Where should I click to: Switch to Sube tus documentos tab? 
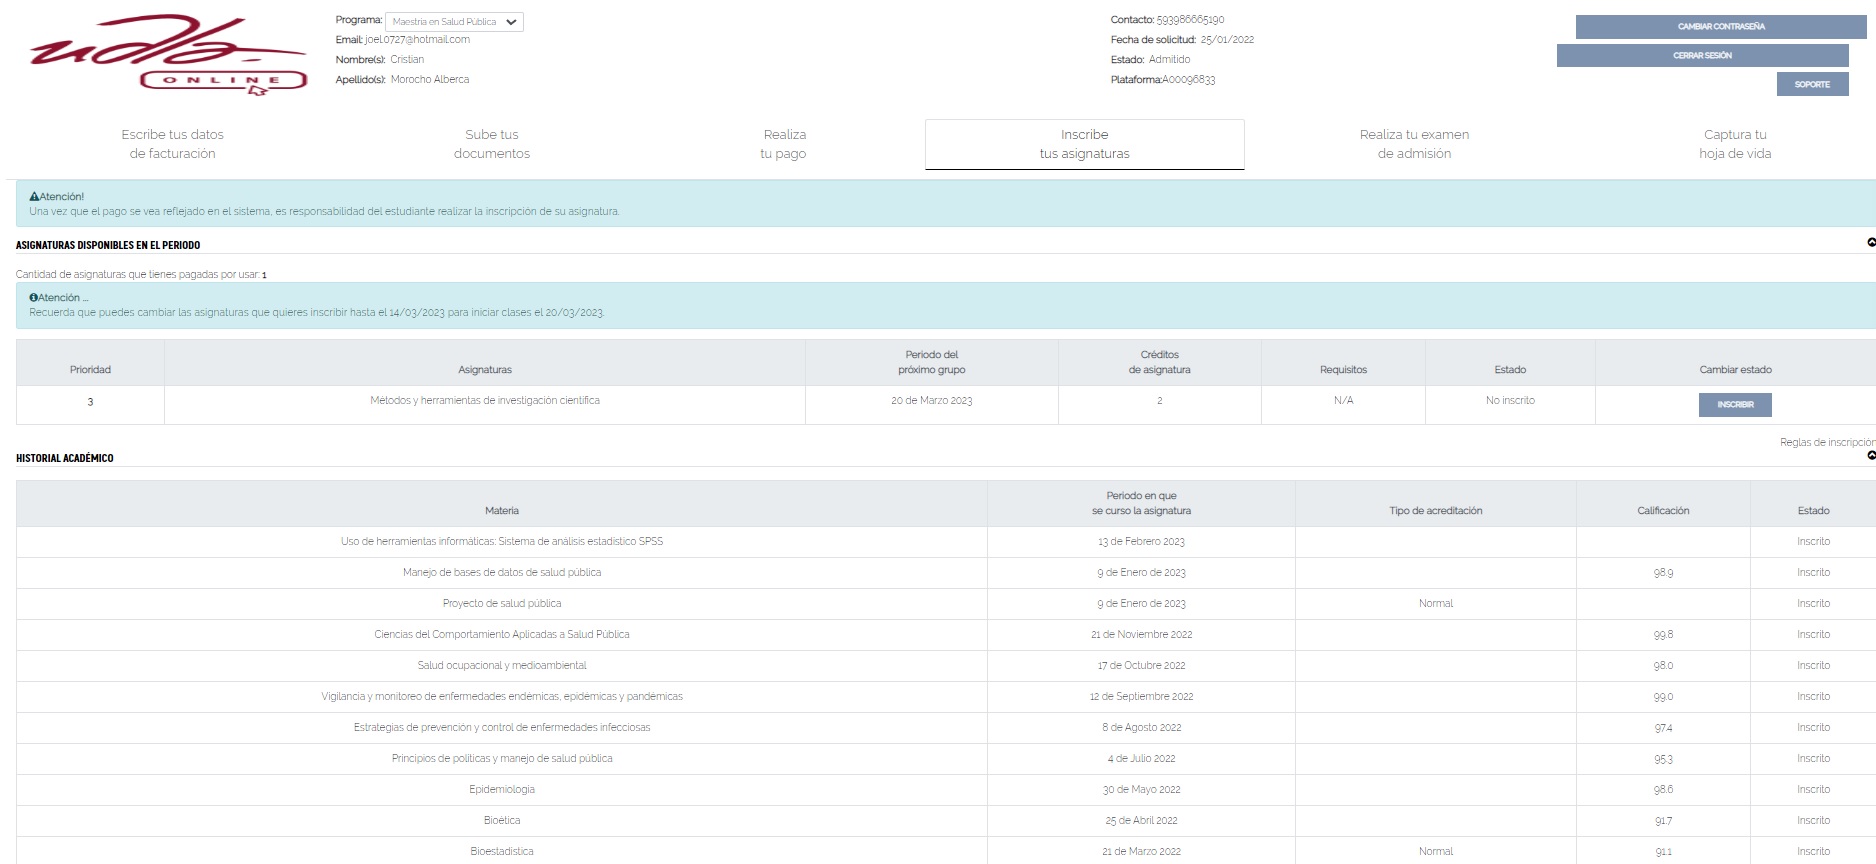tap(491, 144)
